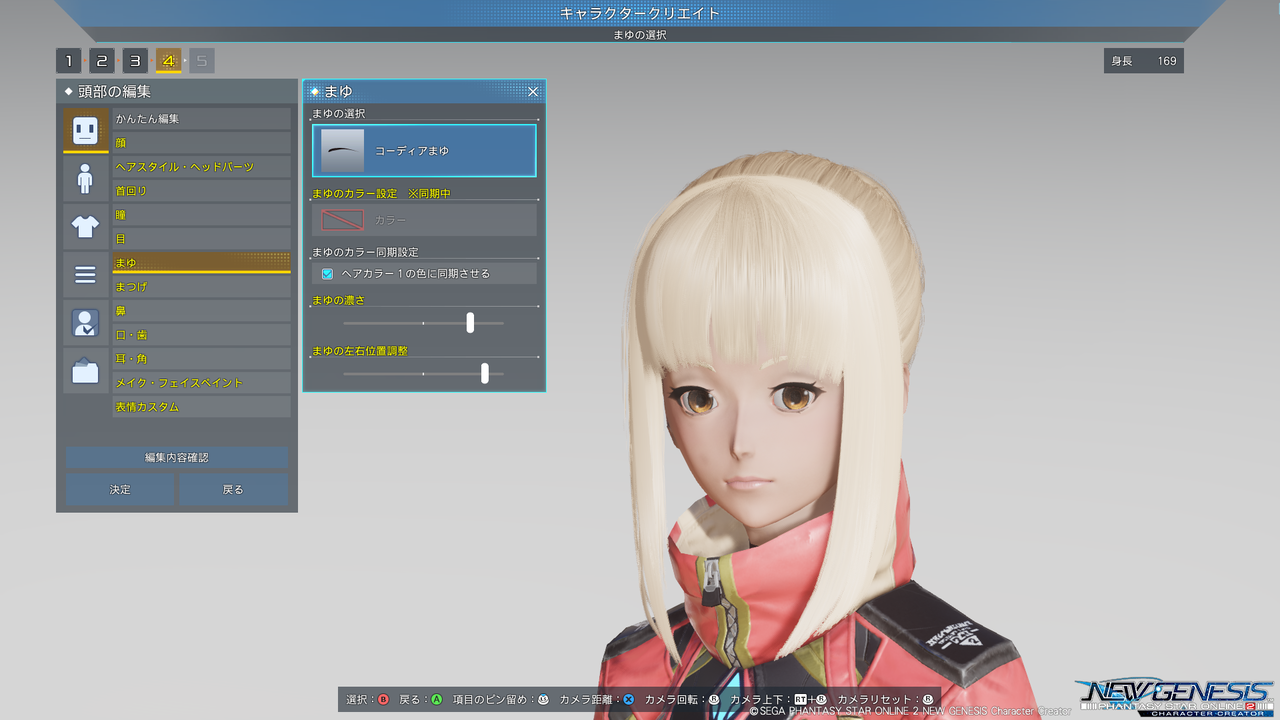The width and height of the screenshot is (1280, 720).
Task: Click the まゆのカラー同期設定 section label
Action: pos(365,252)
